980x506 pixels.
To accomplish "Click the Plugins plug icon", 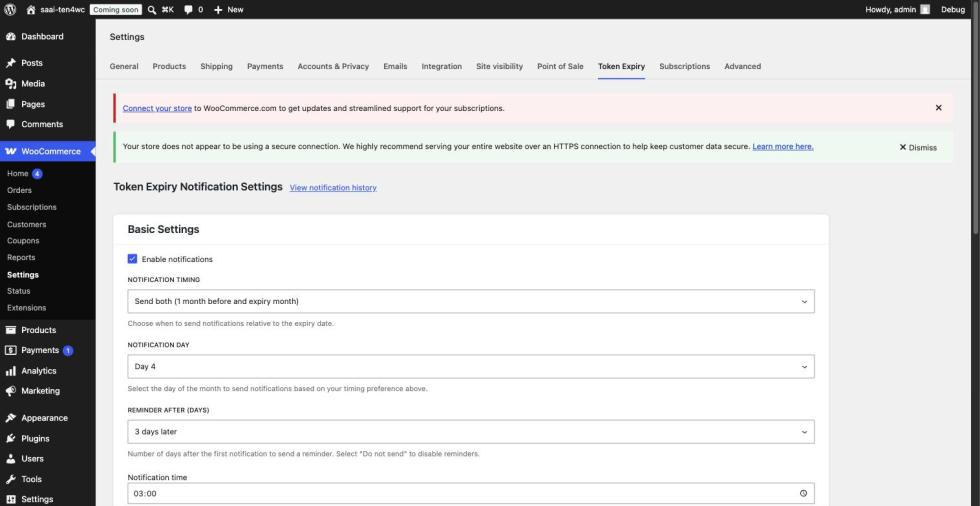I will point(11,439).
